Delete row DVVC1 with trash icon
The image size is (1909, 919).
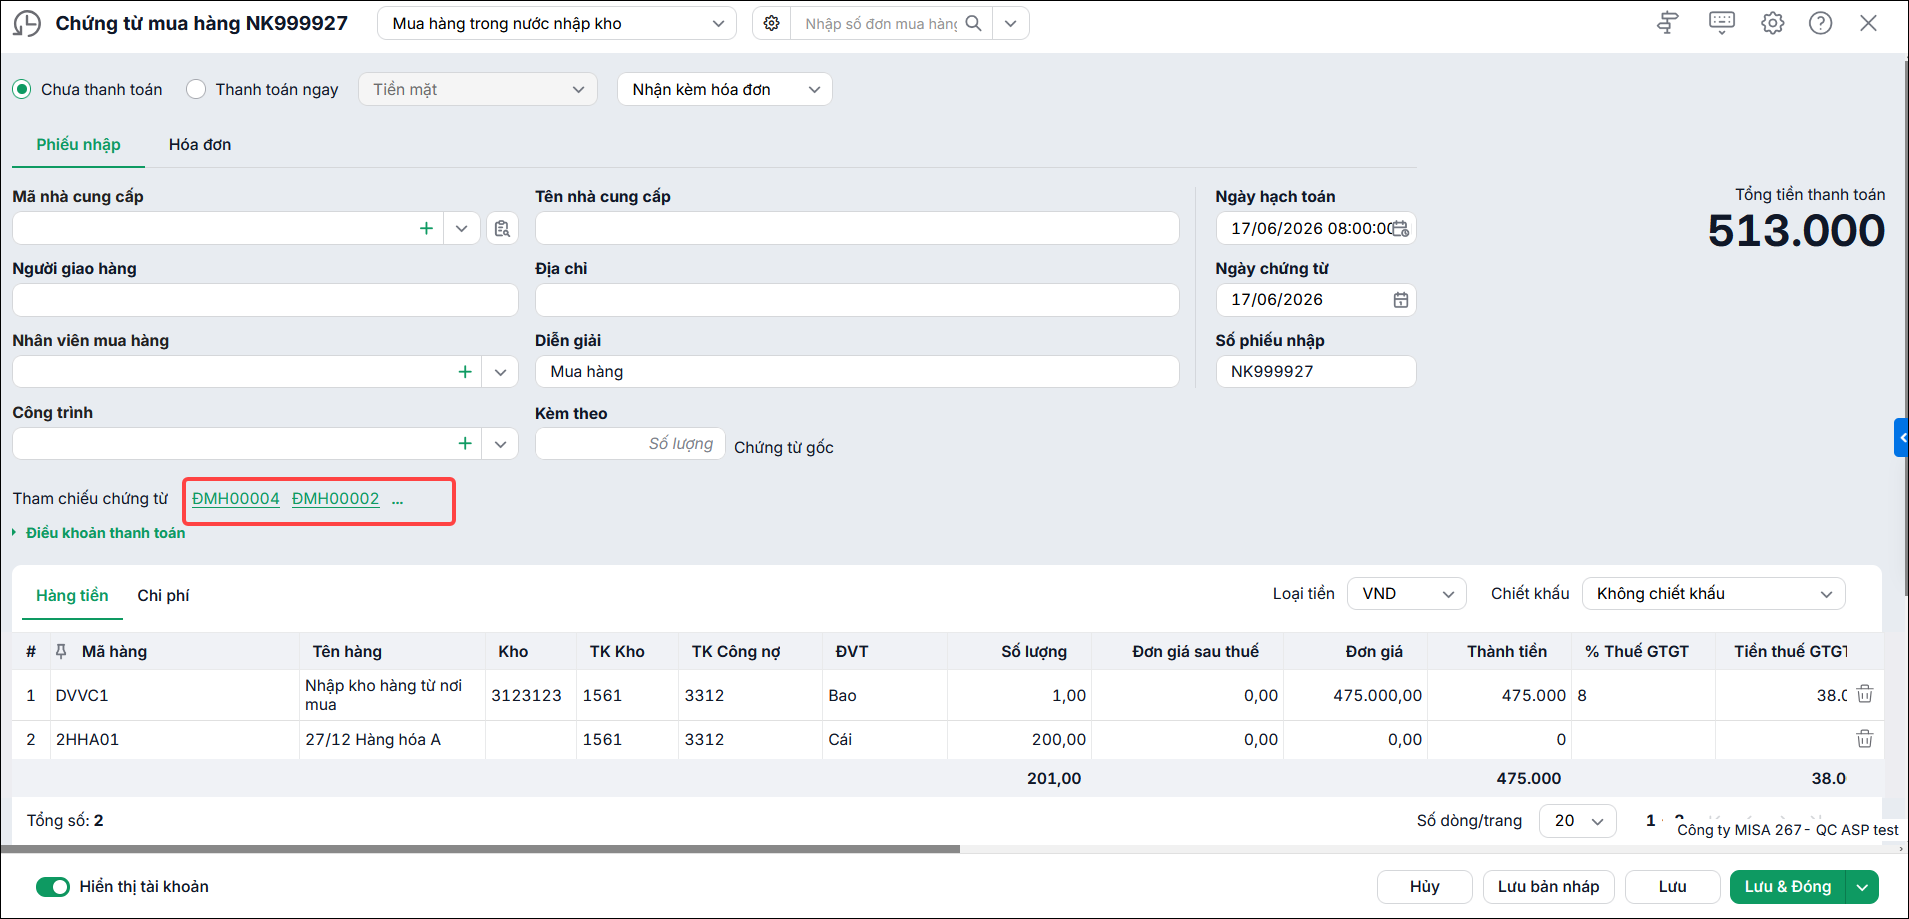tap(1865, 694)
